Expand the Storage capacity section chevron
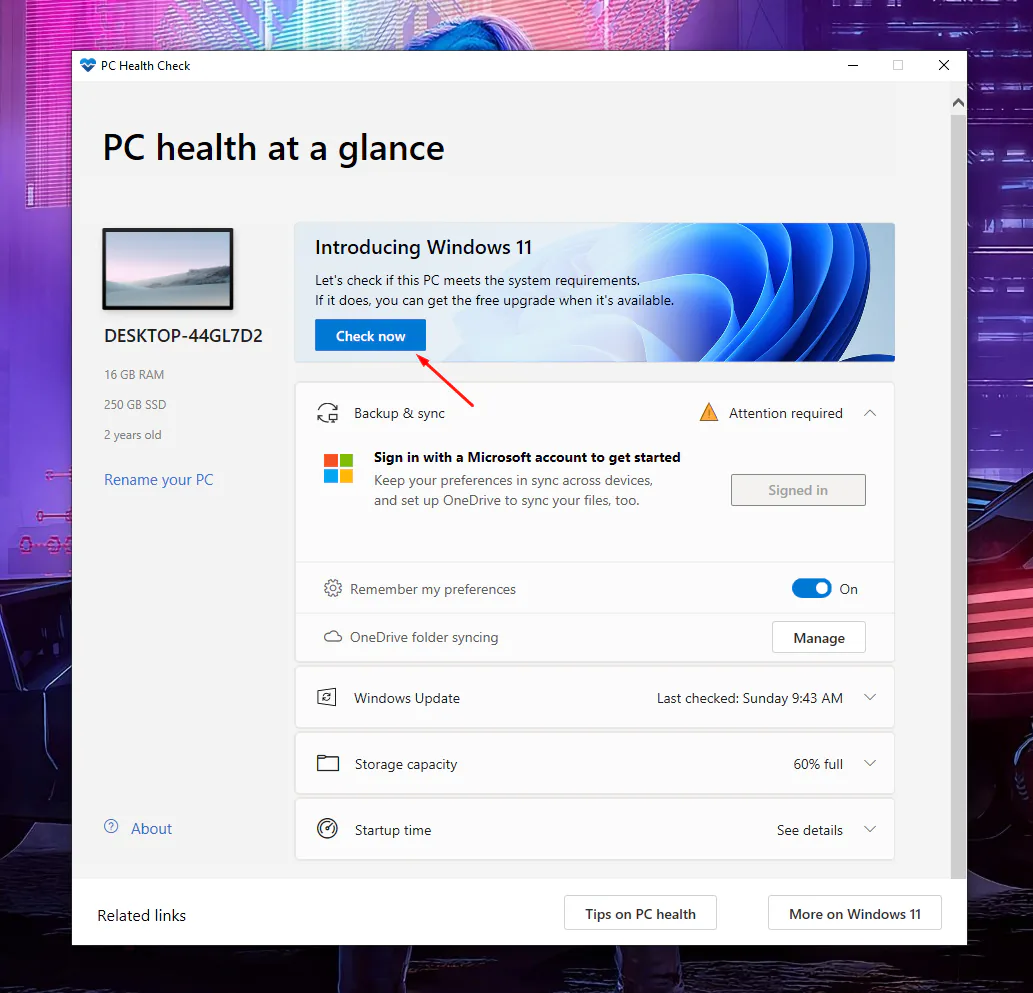The height and width of the screenshot is (993, 1033). 870,763
